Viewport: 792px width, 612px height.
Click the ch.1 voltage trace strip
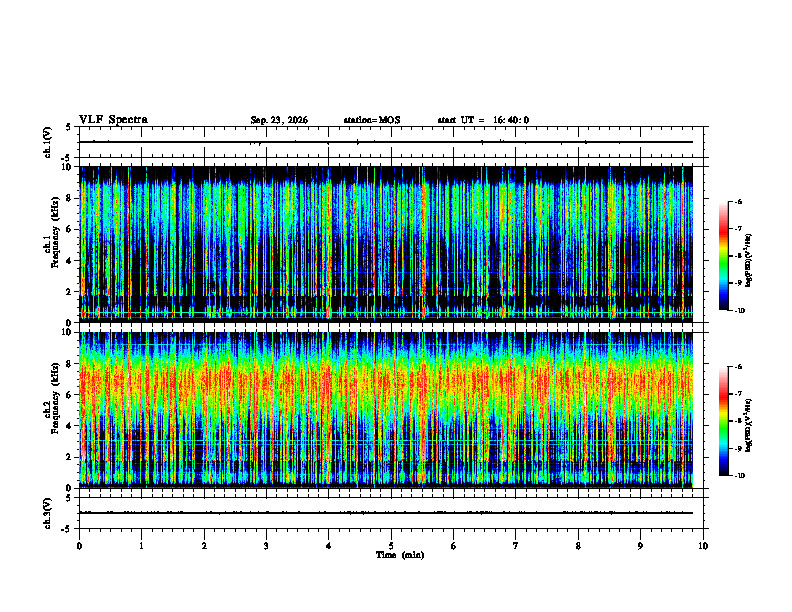tap(391, 142)
